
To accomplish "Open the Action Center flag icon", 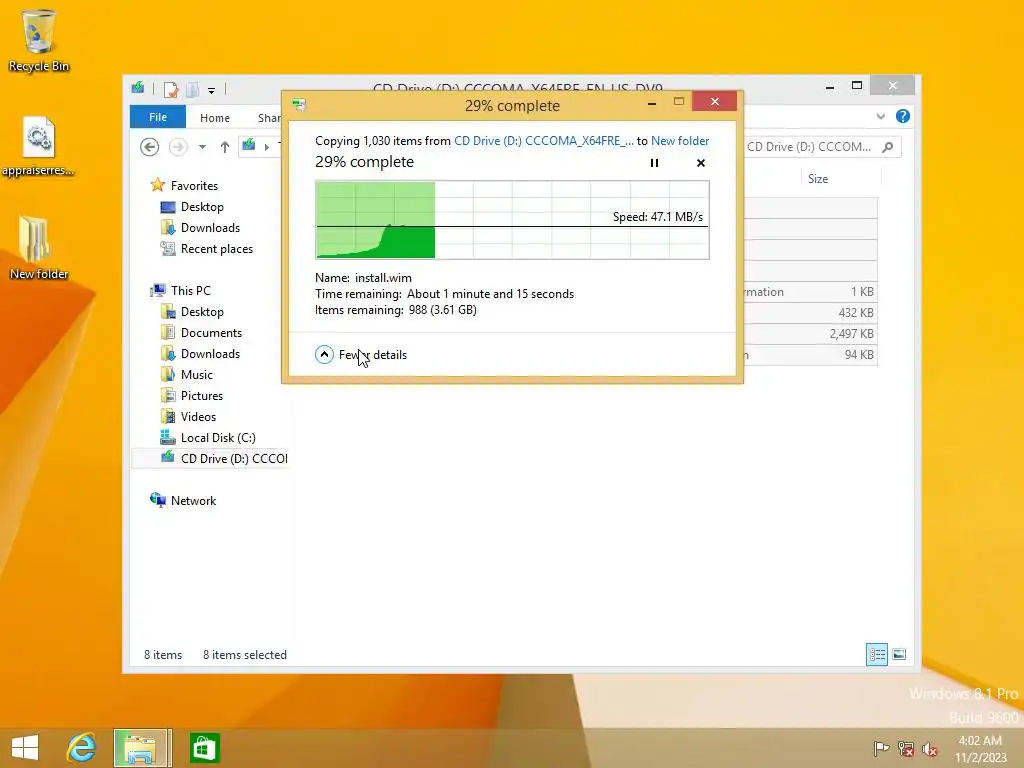I will coord(881,748).
